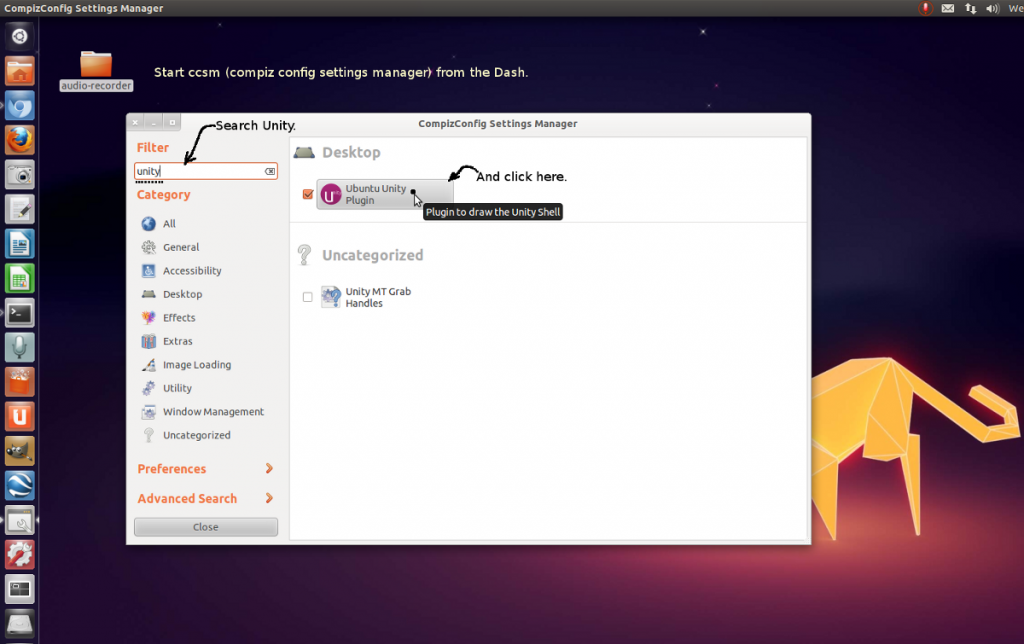Open the audio-recorder folder on desktop

point(96,70)
